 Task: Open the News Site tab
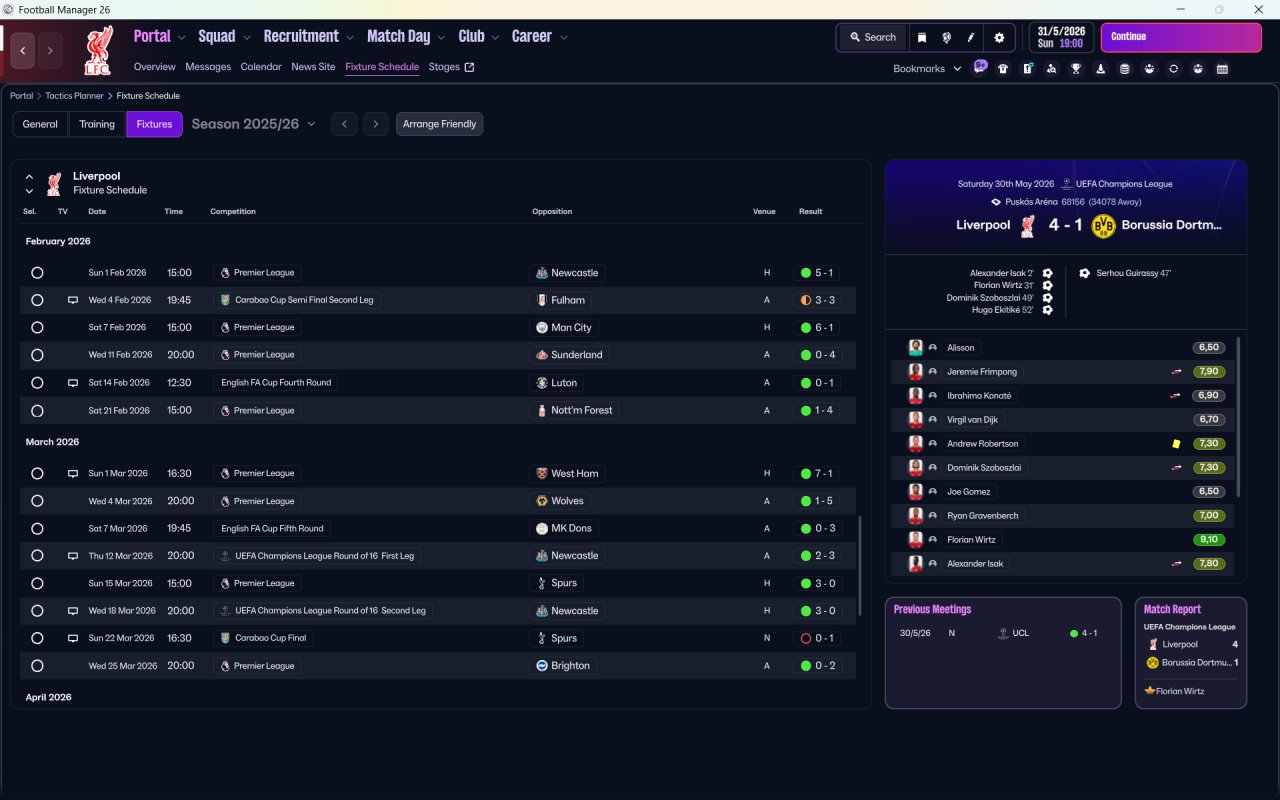click(x=313, y=67)
